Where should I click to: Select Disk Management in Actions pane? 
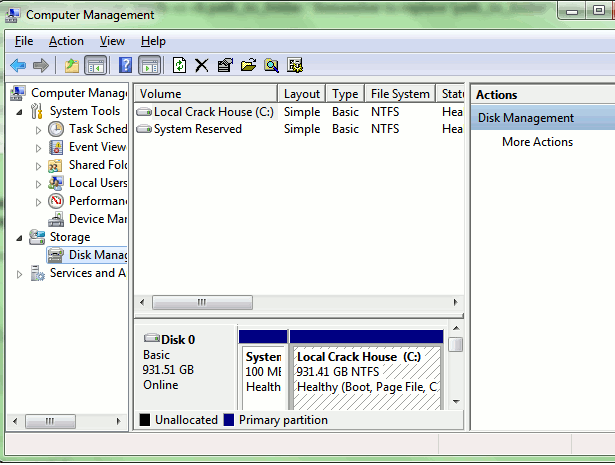543,118
